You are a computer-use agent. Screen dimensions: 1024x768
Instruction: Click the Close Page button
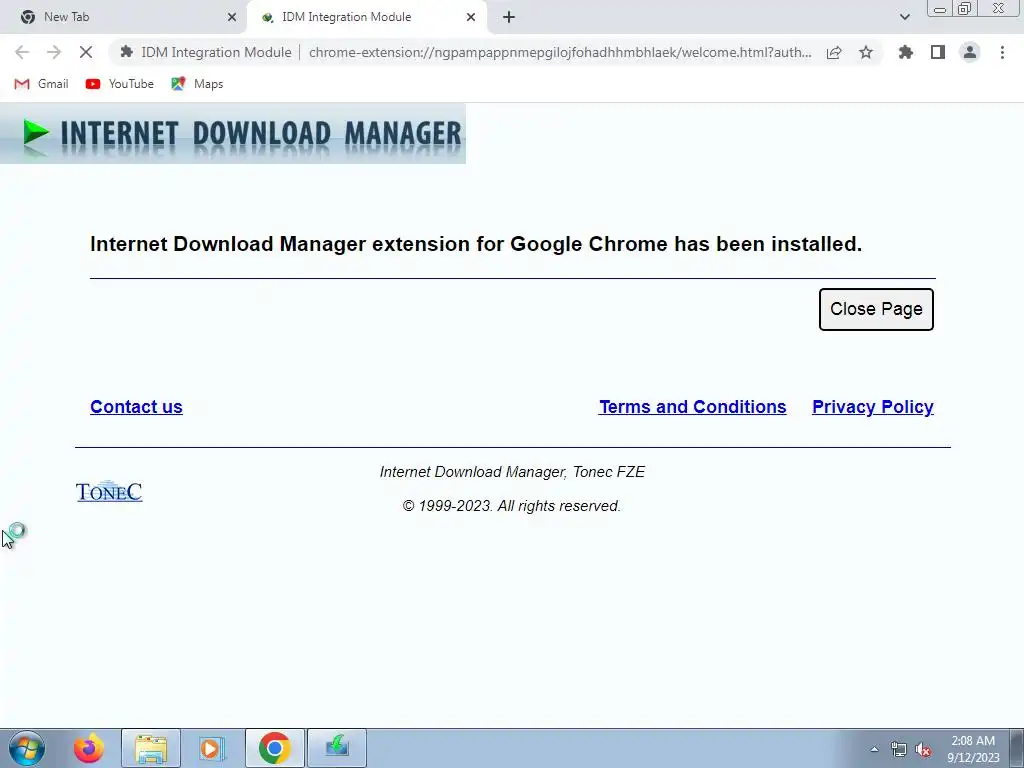point(876,309)
